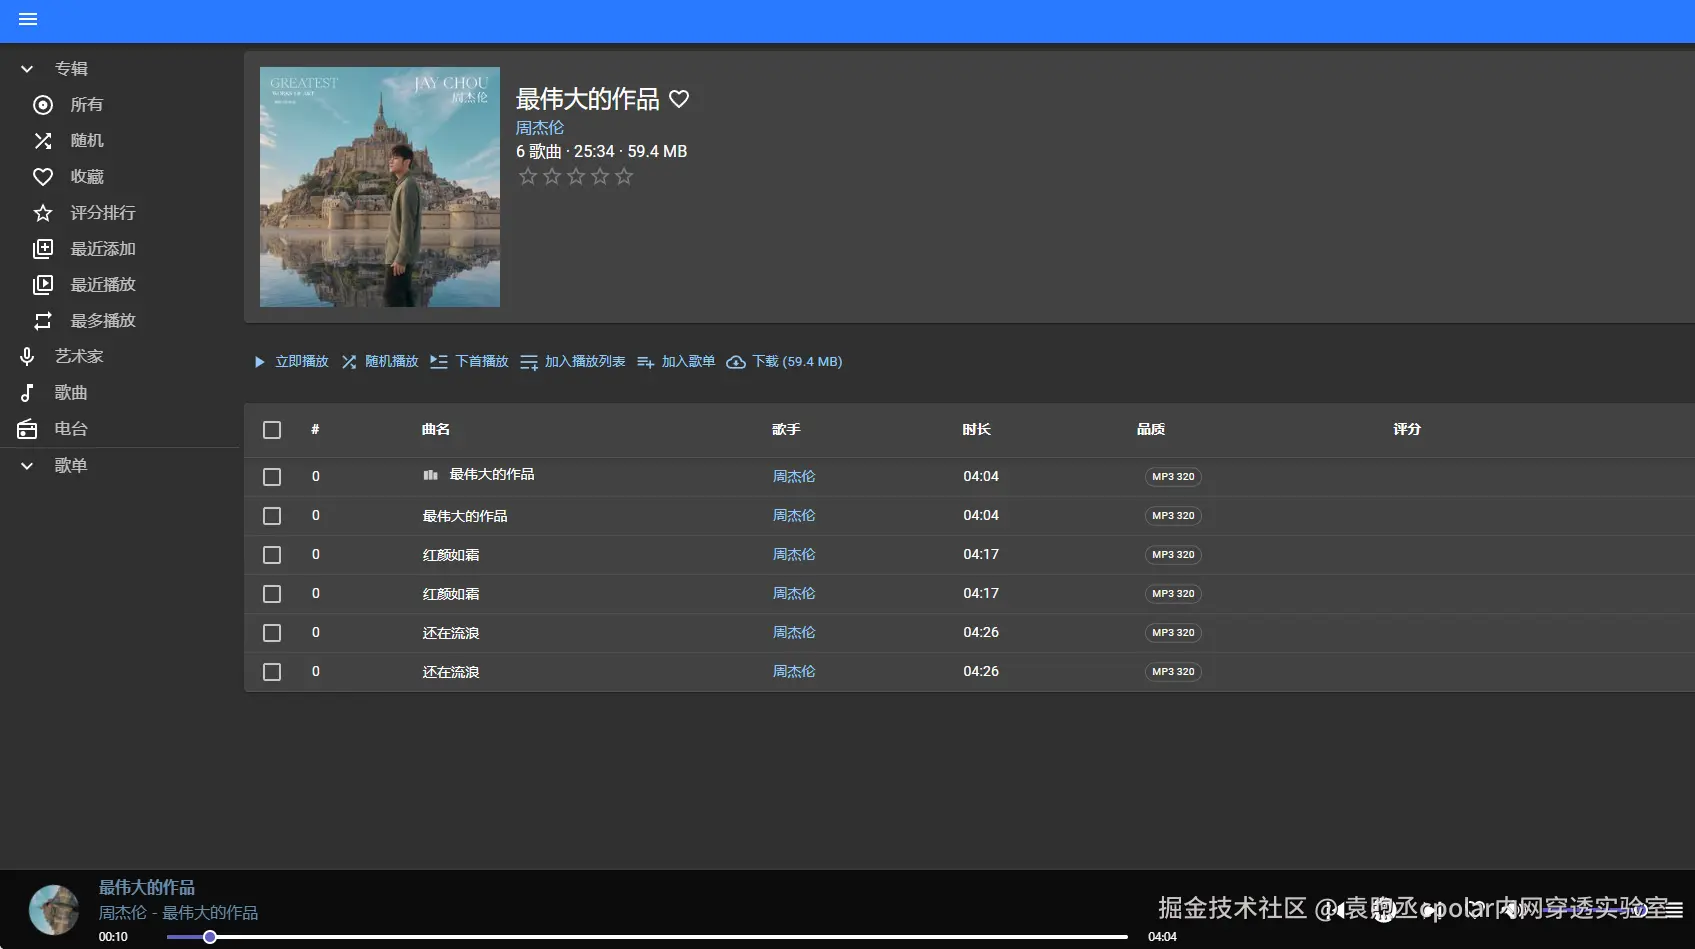The height and width of the screenshot is (949, 1695).
Task: Rate the album two stars
Action: coord(552,177)
